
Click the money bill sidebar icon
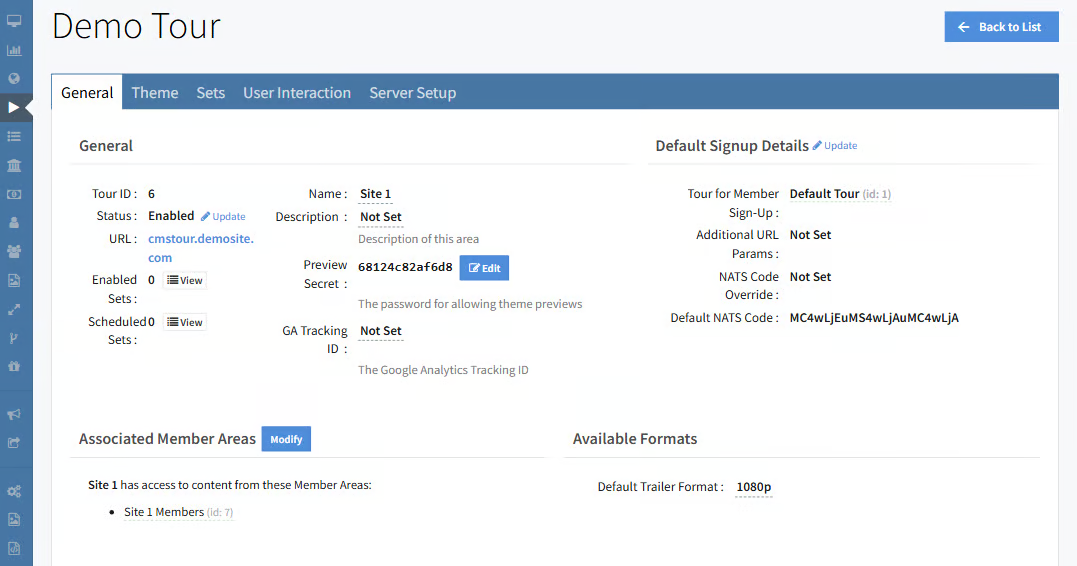click(x=14, y=194)
